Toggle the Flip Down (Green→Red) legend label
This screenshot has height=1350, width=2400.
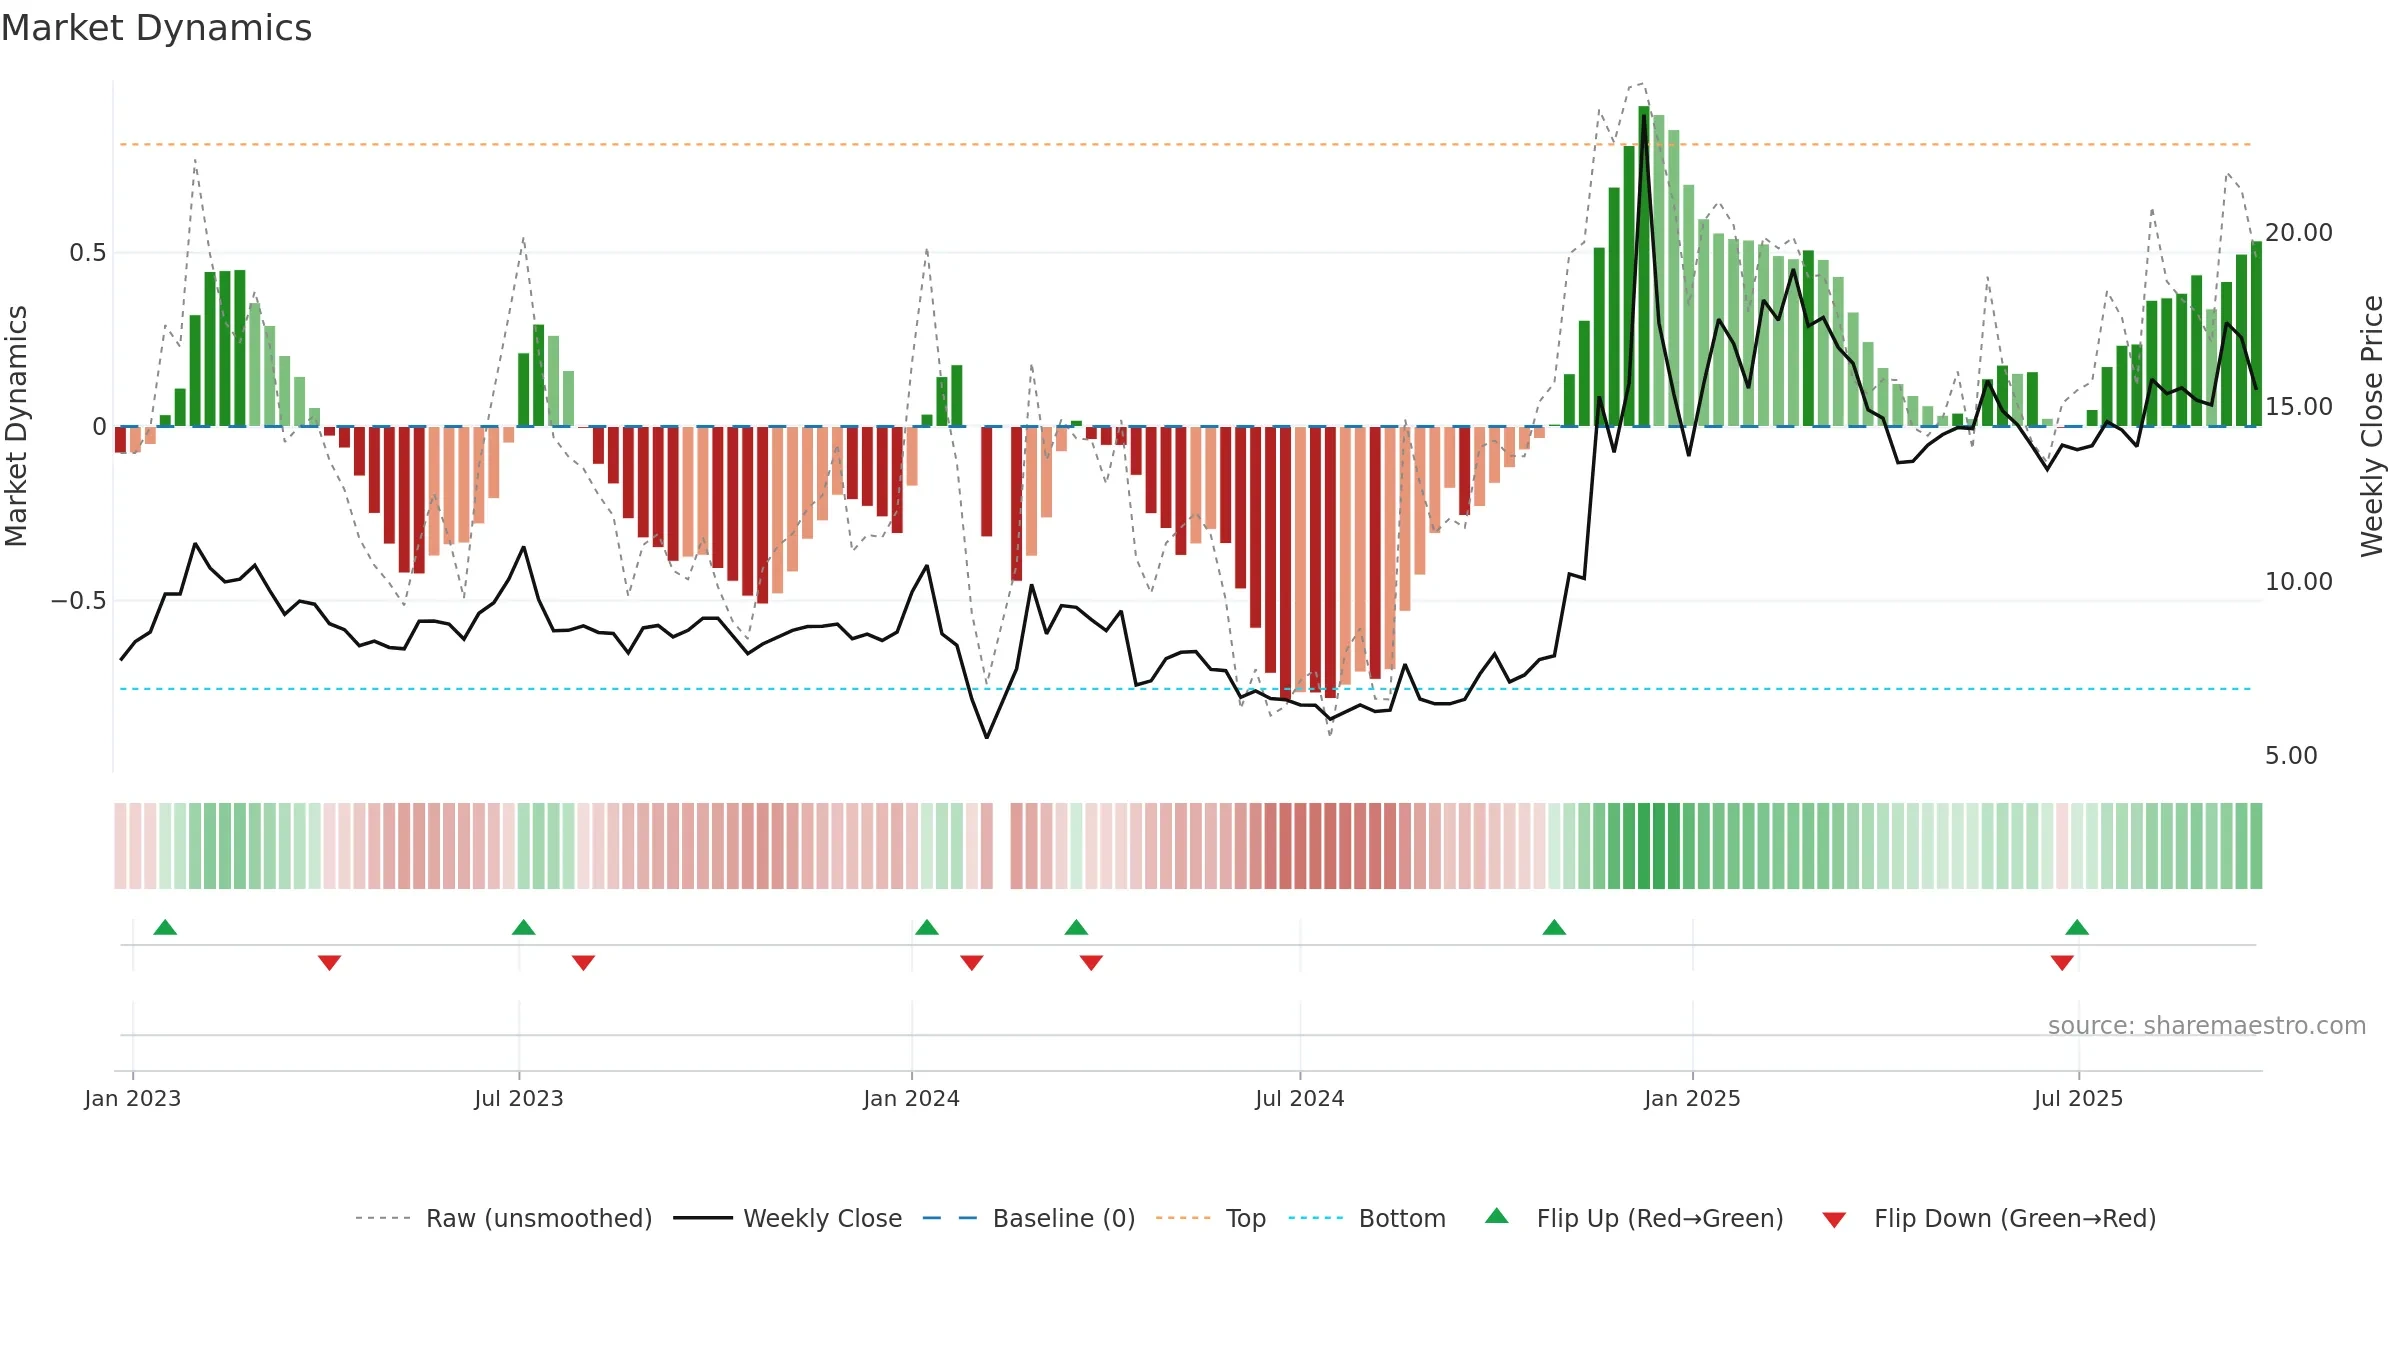pos(2015,1219)
